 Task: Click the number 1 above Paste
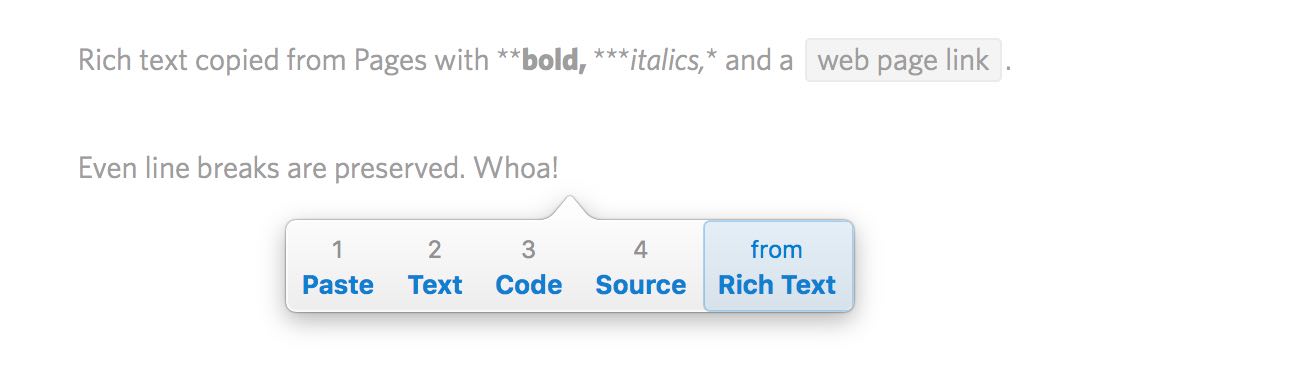tap(338, 249)
